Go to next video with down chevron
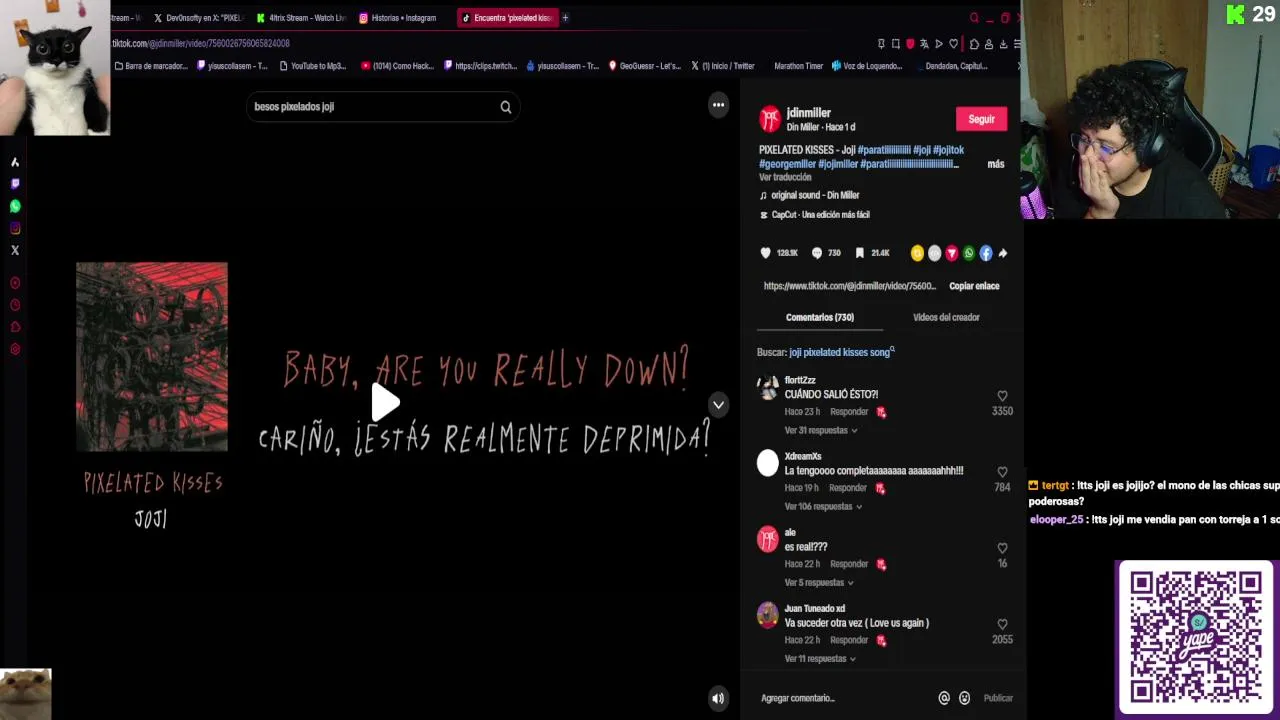This screenshot has width=1280, height=720. tap(718, 405)
